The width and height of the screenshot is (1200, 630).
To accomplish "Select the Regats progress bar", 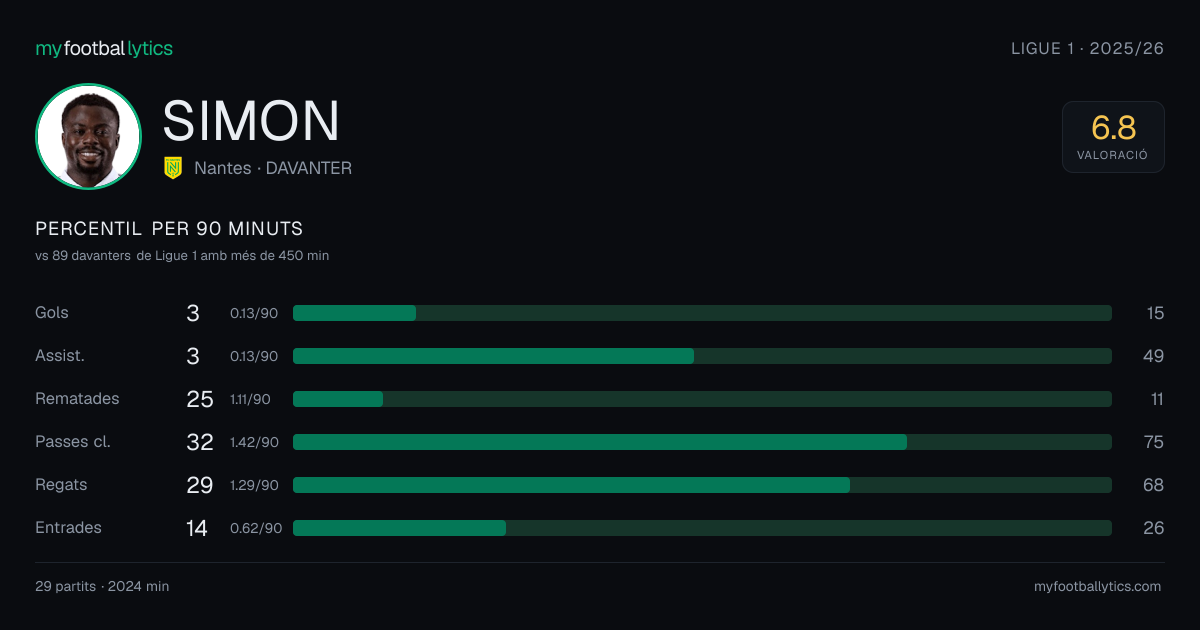I will pyautogui.click(x=702, y=485).
